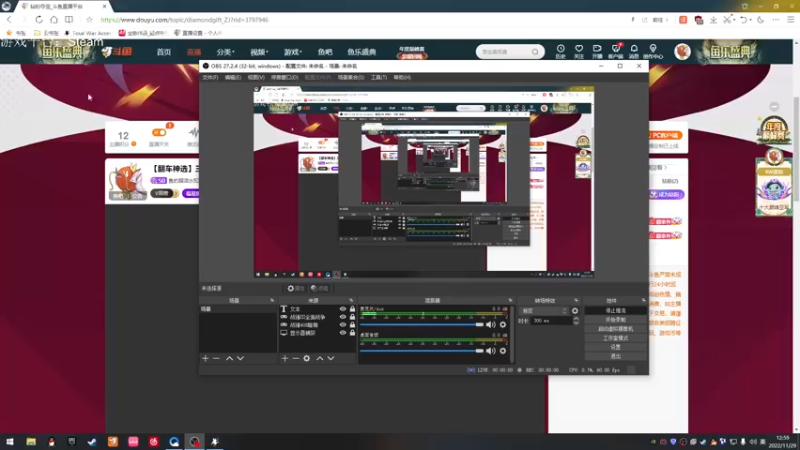Click the source properties gear button above panels
Viewport: 800px width, 450px height.
coord(296,288)
